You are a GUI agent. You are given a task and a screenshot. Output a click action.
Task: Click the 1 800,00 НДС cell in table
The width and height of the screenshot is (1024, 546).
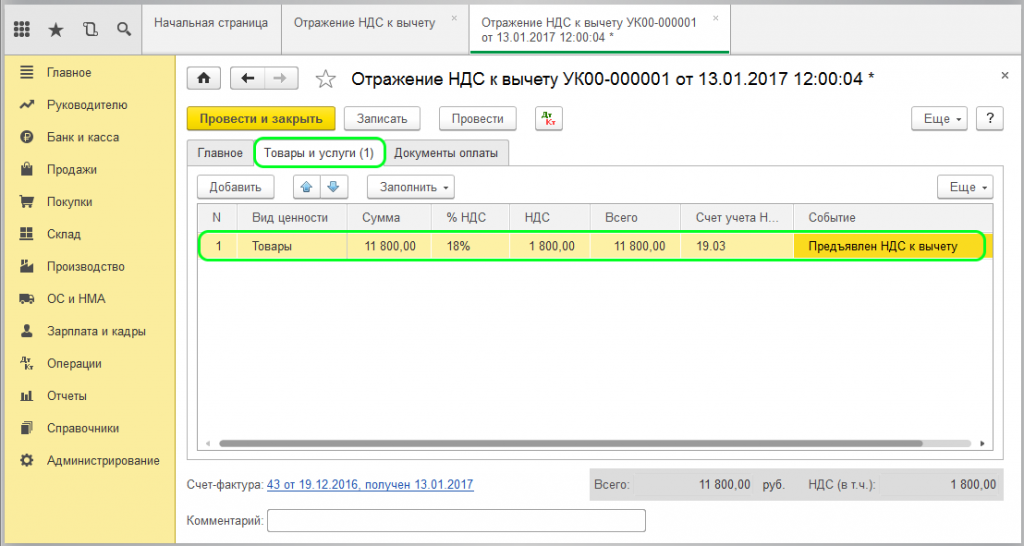coord(550,246)
